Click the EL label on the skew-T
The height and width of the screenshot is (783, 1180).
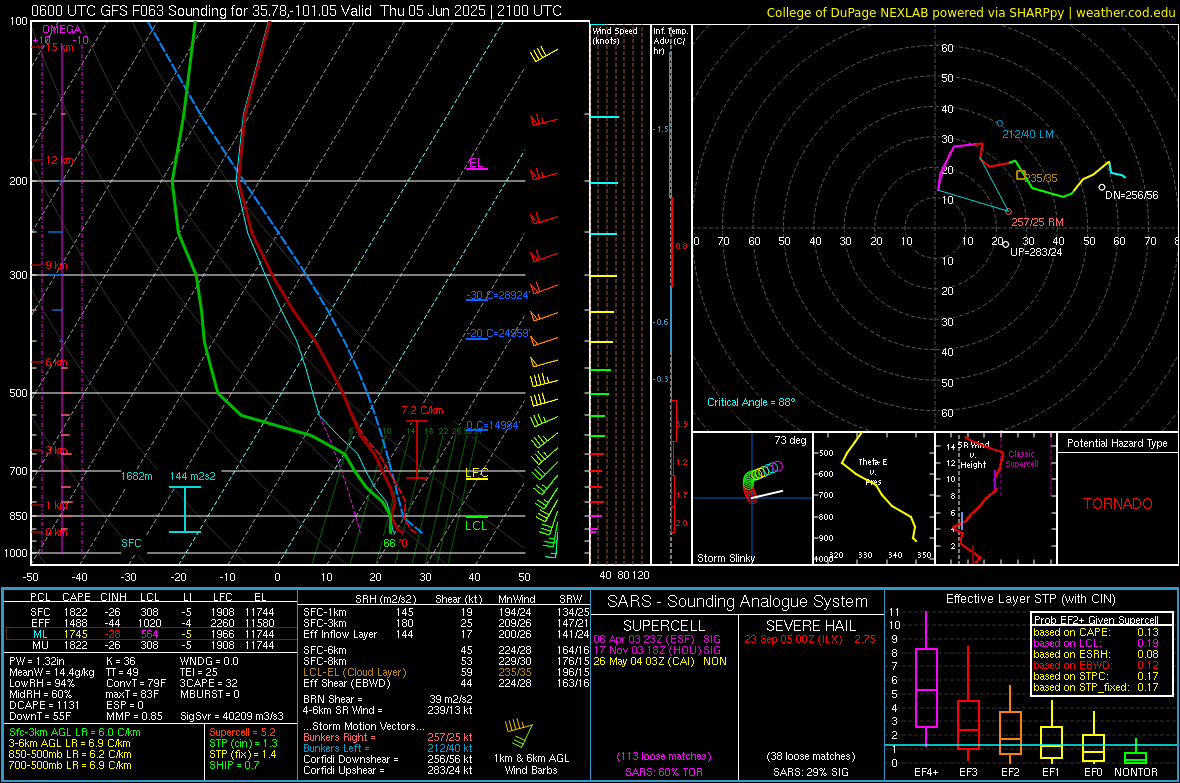pos(476,163)
